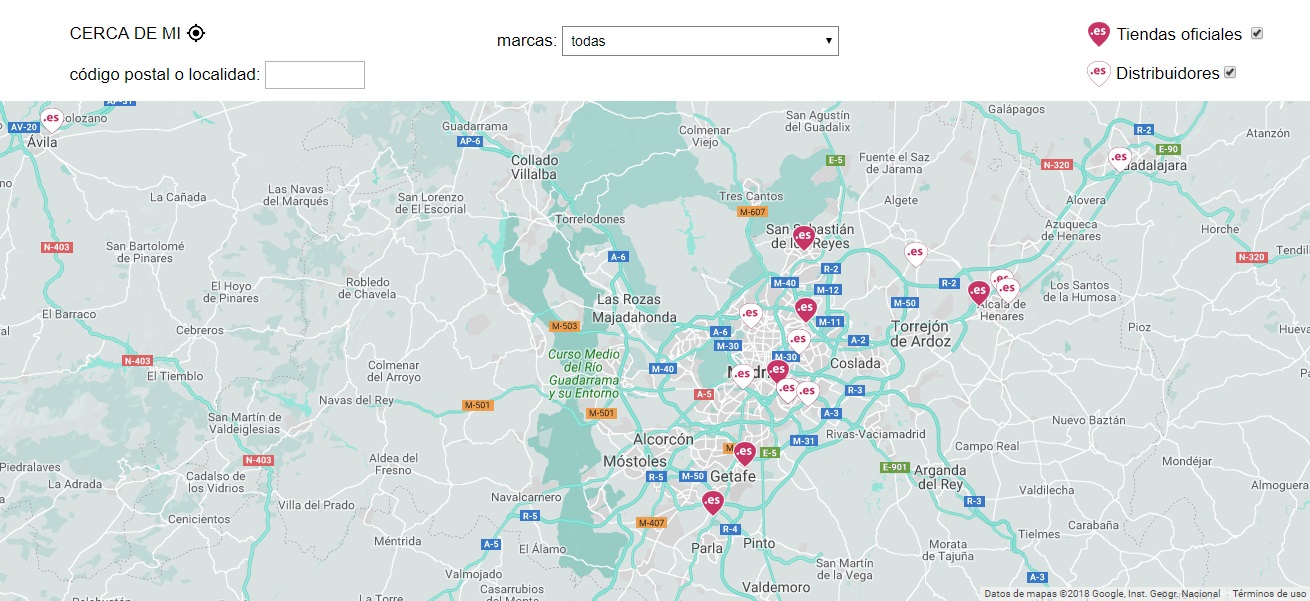This screenshot has height=601, width=1310.
Task: Click the código postal o localidad field
Action: click(x=315, y=74)
